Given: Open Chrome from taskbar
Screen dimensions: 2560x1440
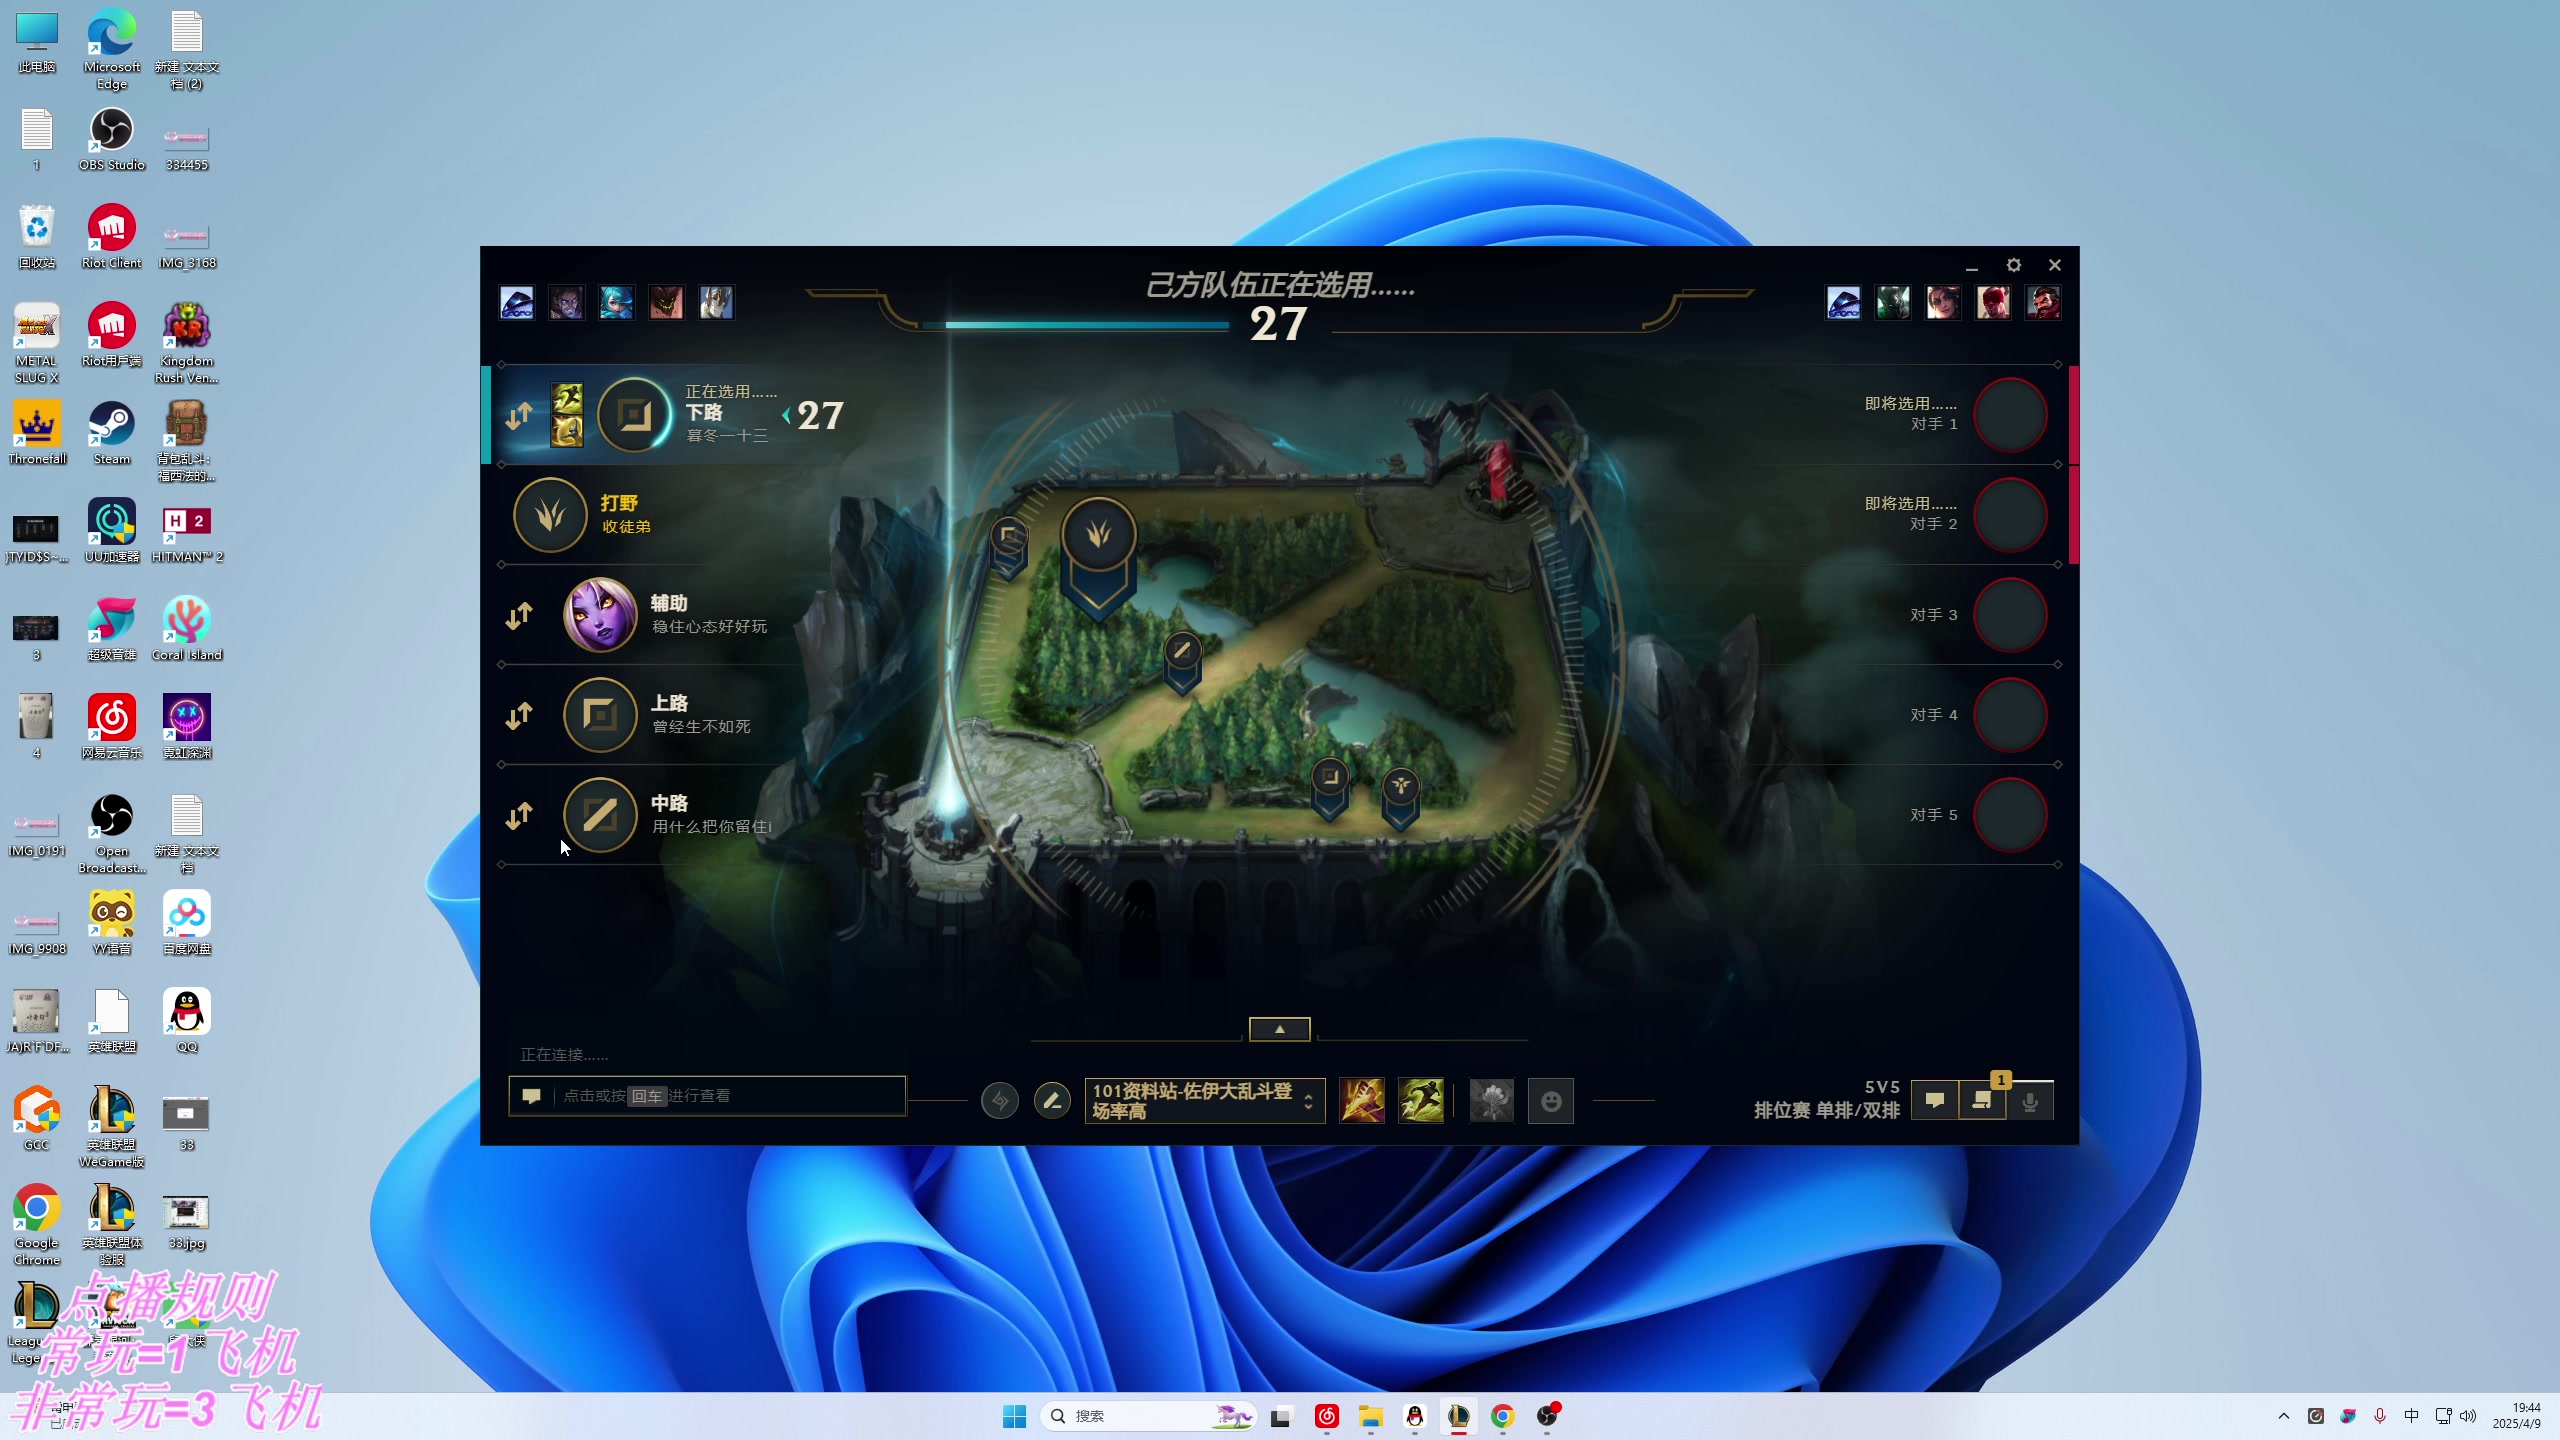Looking at the screenshot, I should point(1502,1416).
